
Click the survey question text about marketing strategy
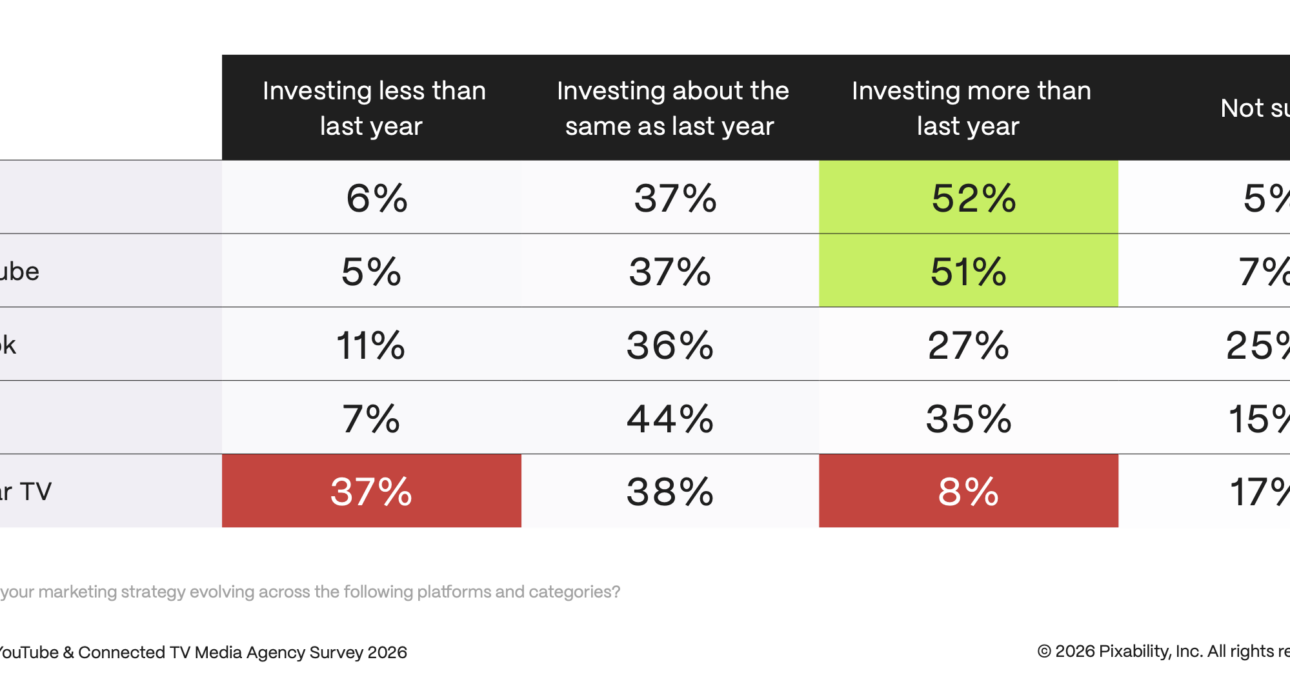310,592
